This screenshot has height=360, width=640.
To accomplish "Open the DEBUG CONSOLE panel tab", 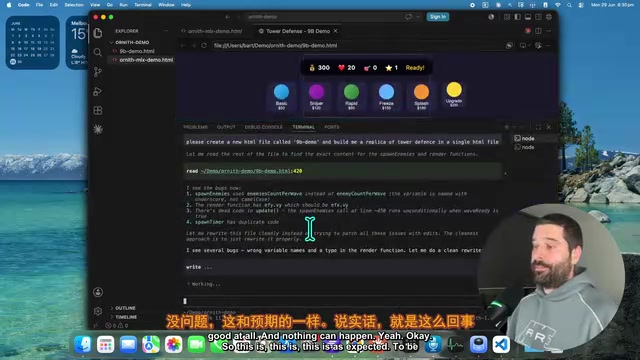I will pyautogui.click(x=263, y=127).
